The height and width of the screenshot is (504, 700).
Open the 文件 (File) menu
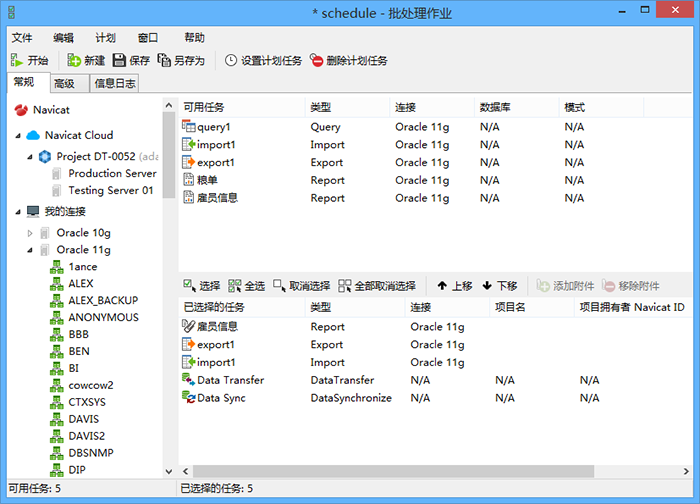22,38
